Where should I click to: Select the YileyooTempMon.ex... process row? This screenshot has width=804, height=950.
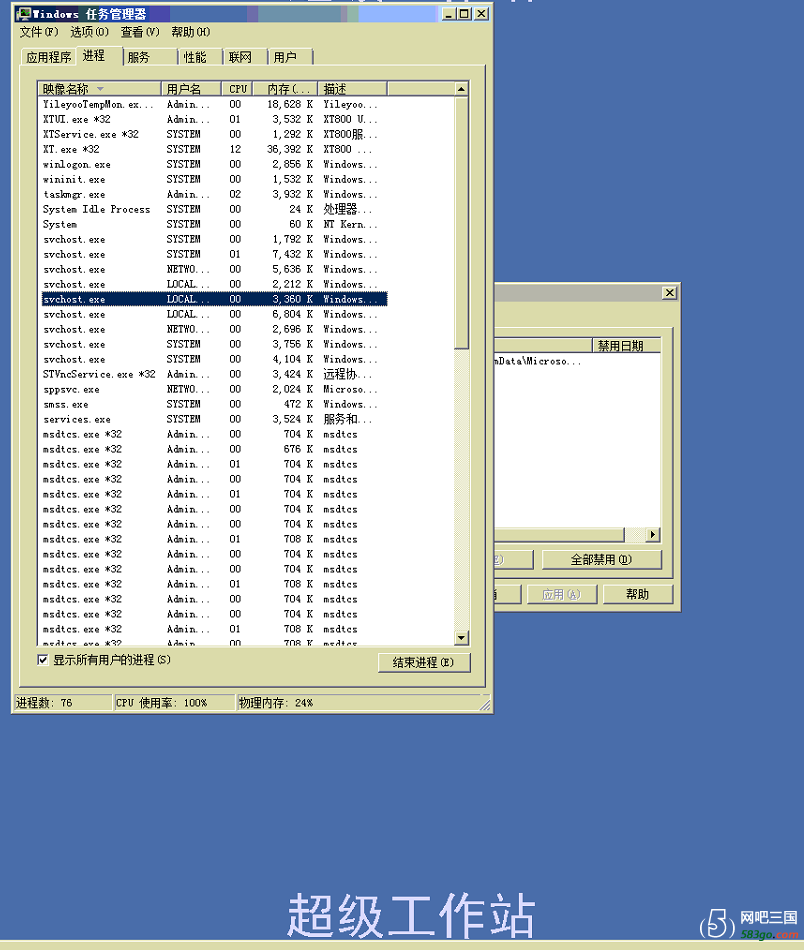click(214, 104)
